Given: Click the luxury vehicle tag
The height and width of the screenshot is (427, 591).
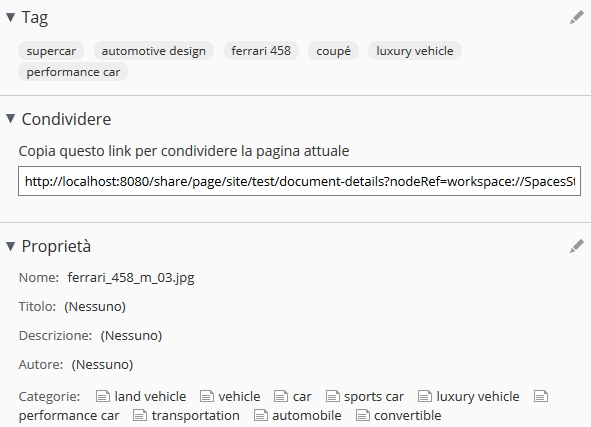Looking at the screenshot, I should [415, 51].
